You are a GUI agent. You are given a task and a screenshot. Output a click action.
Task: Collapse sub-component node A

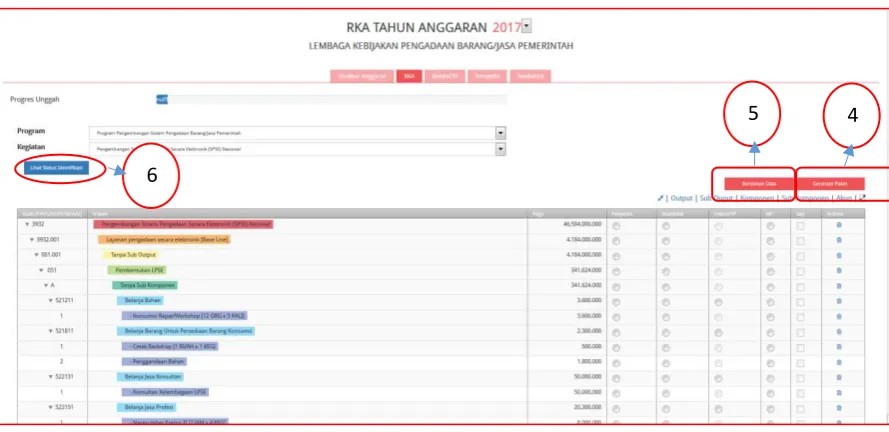tap(45, 286)
